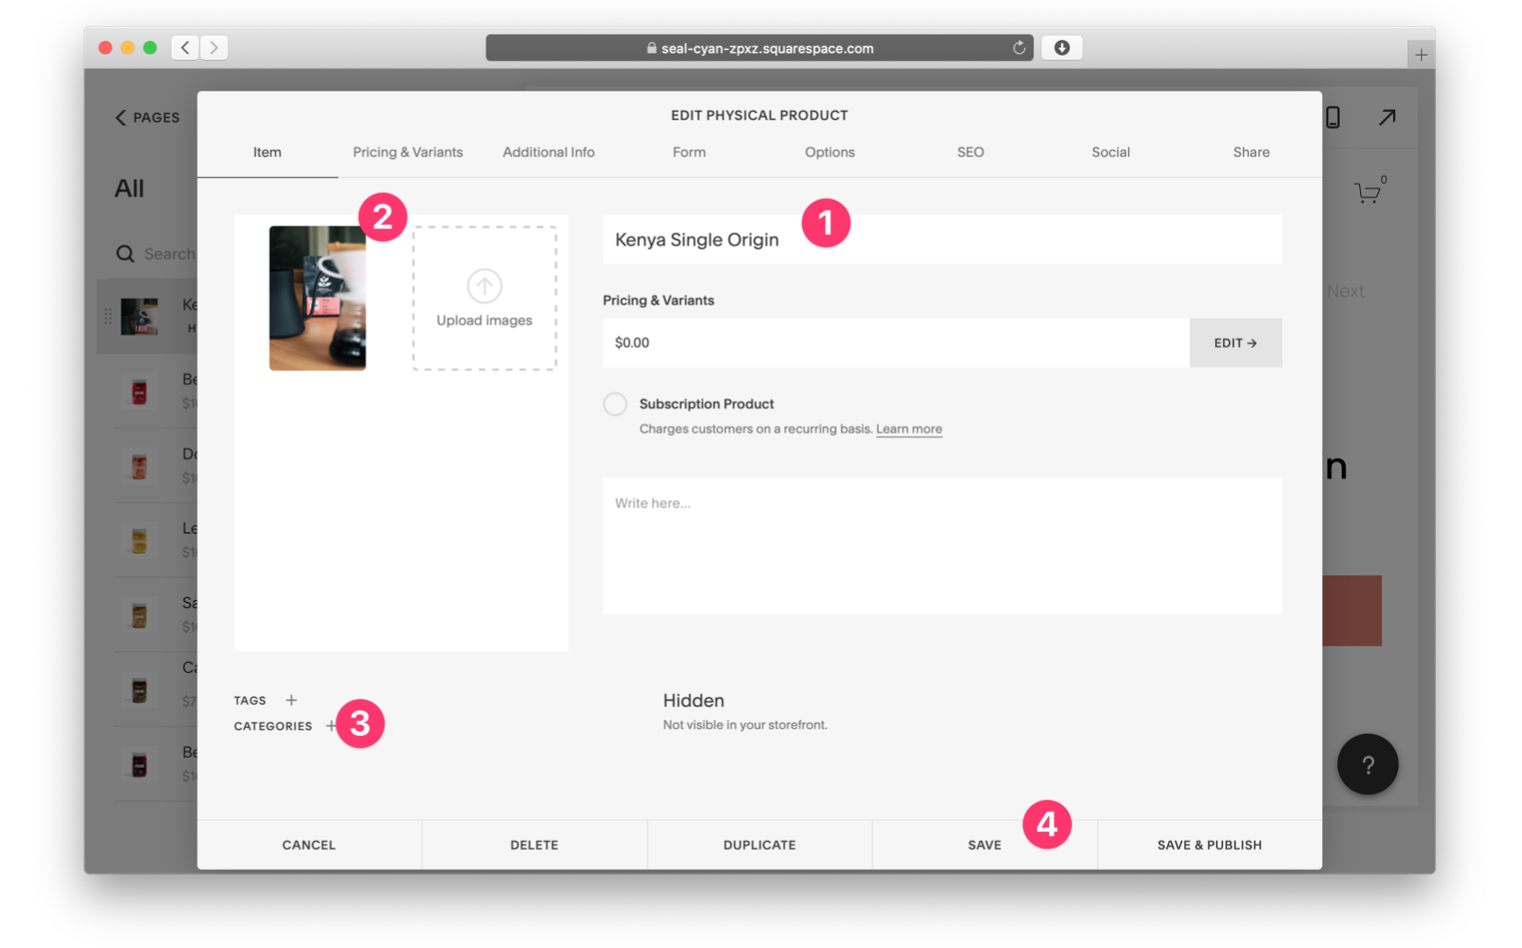Add a tag with the plus icon

click(x=291, y=700)
